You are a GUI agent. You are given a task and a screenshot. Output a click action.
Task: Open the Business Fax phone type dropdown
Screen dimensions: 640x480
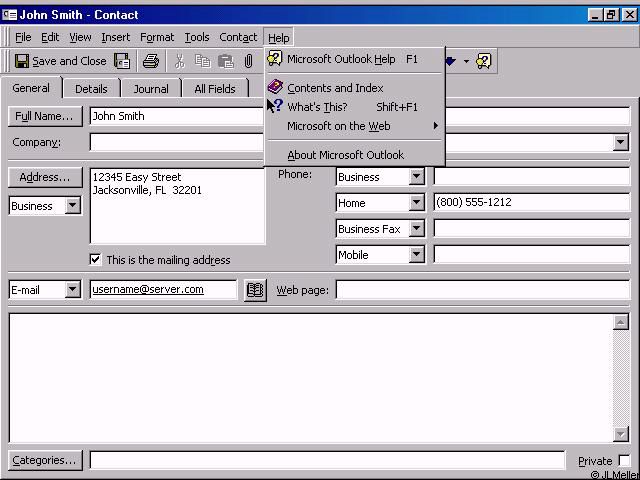(x=416, y=229)
